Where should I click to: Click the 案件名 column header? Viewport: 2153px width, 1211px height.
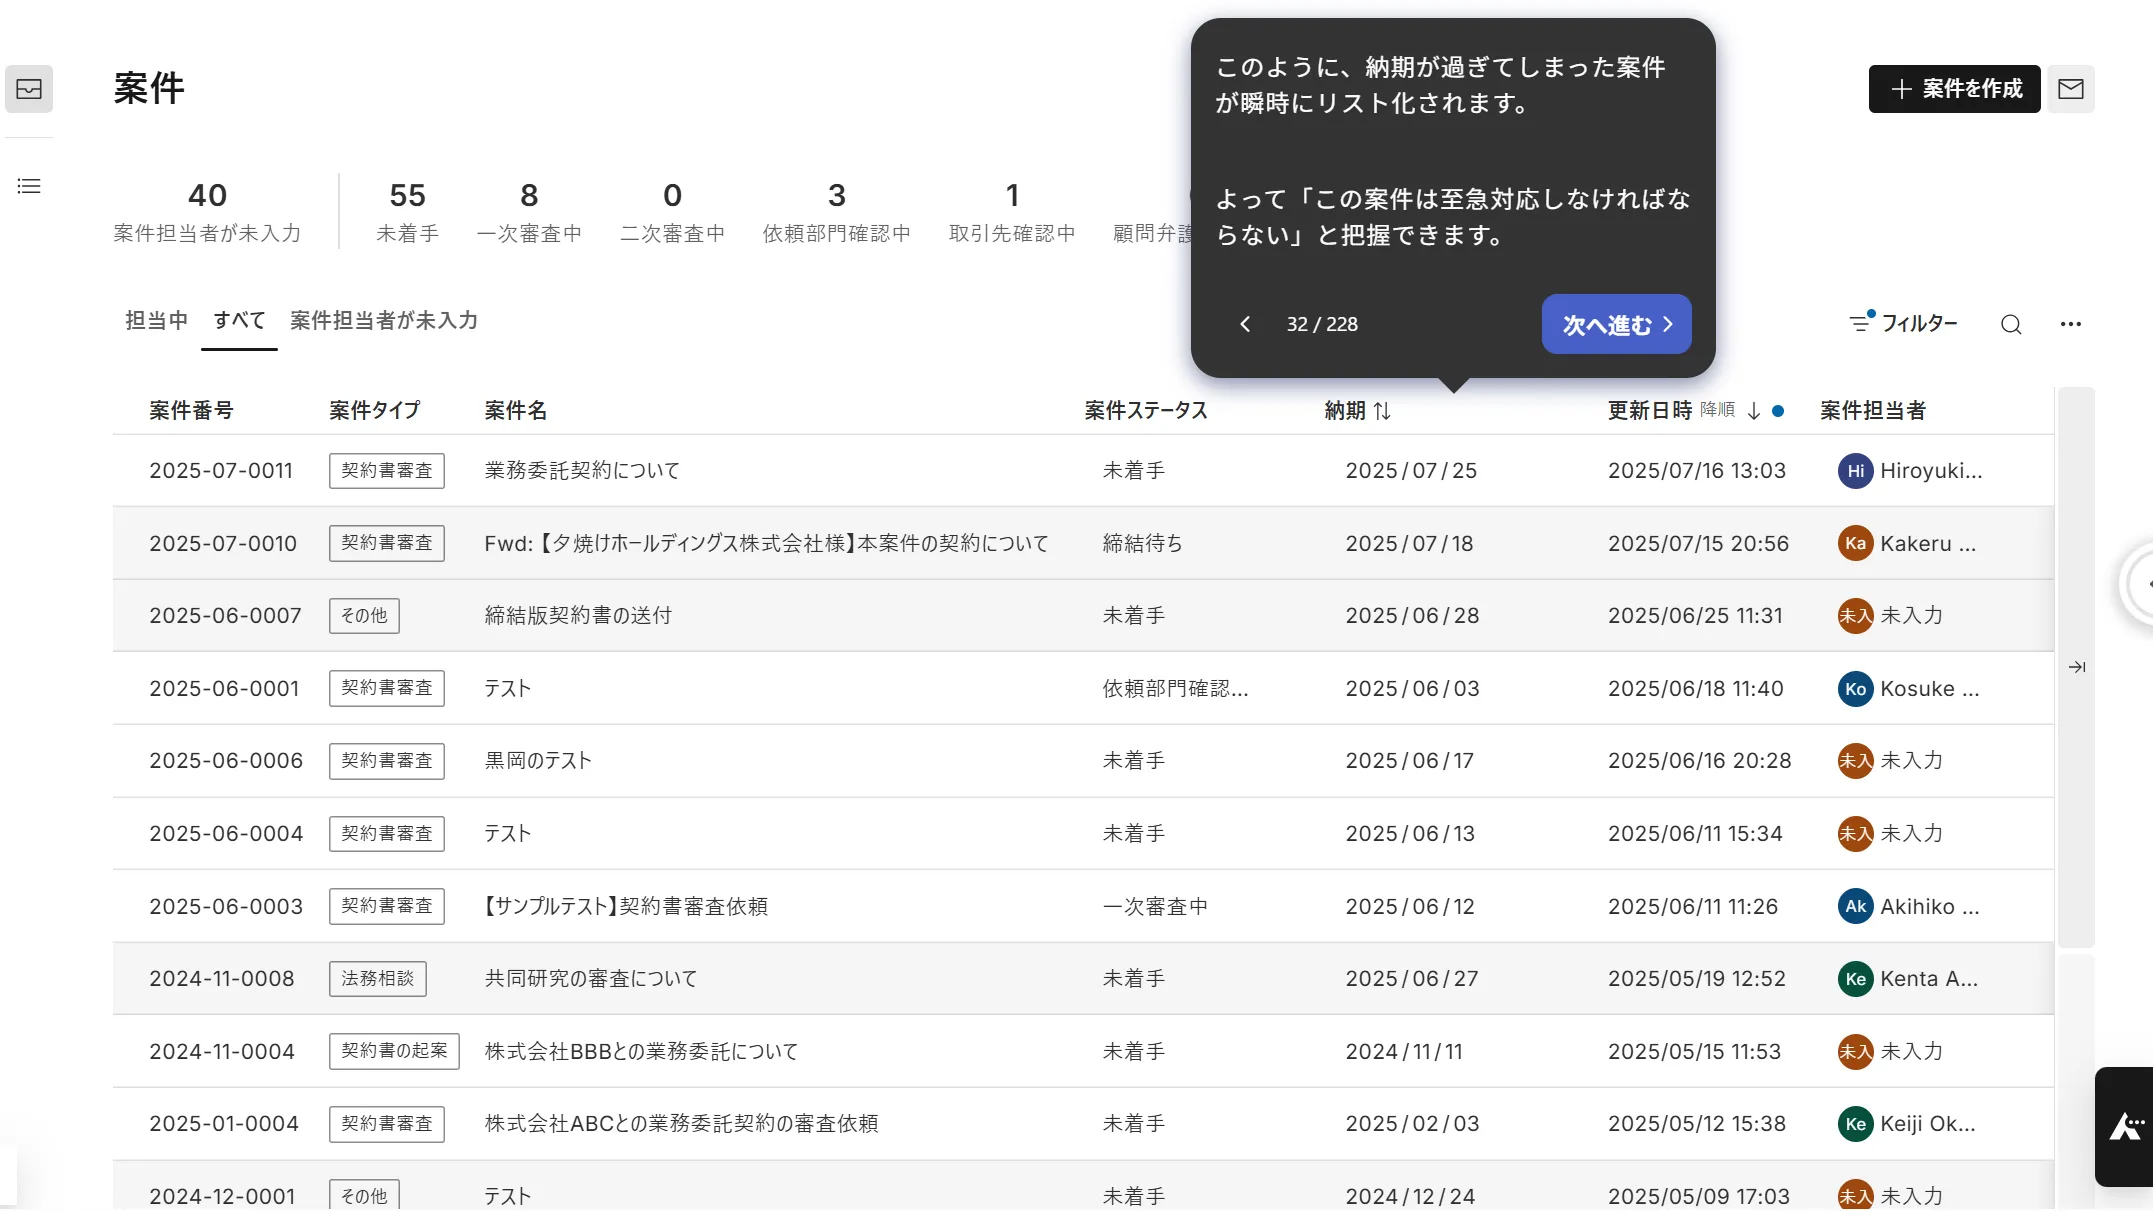point(515,411)
